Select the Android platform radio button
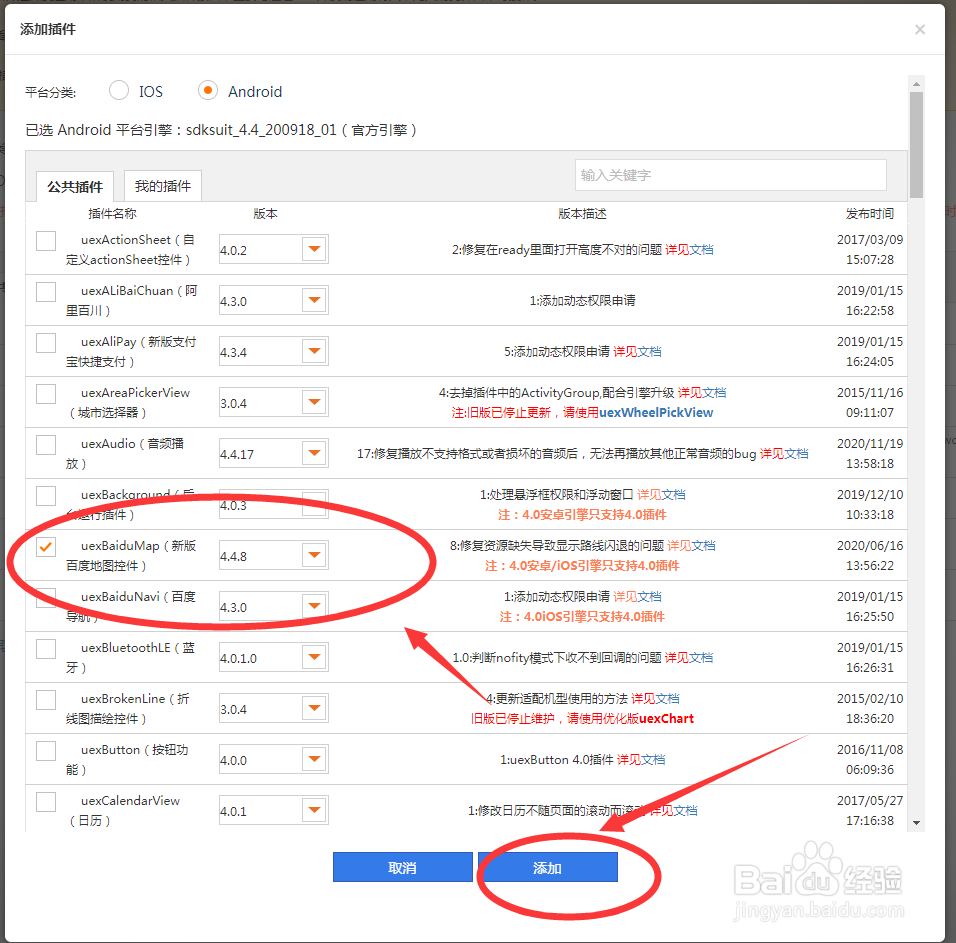The image size is (956, 943). pyautogui.click(x=208, y=91)
